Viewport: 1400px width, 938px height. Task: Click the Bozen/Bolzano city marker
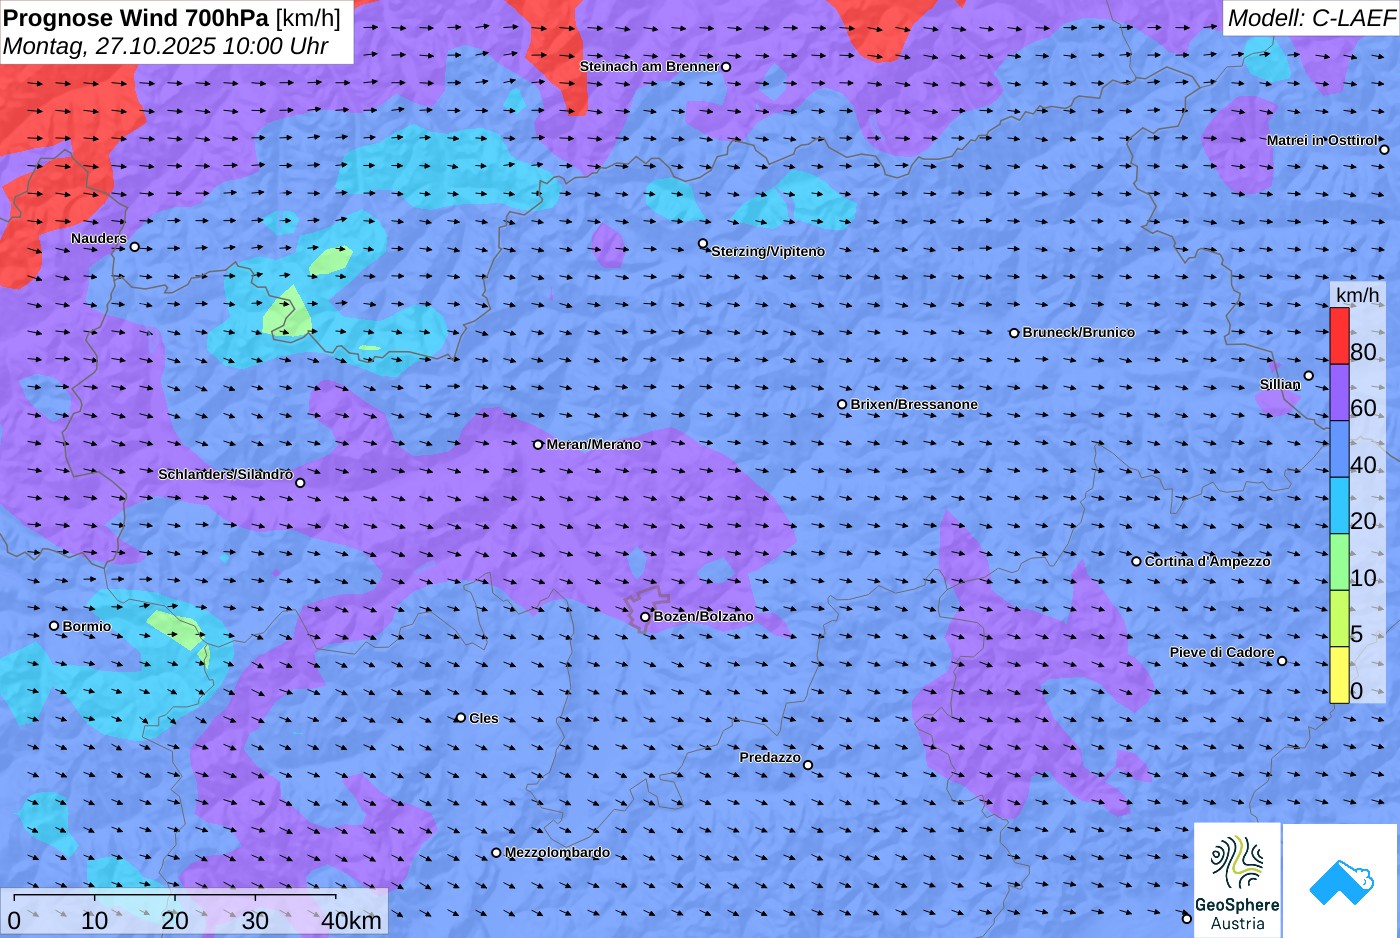tap(645, 617)
